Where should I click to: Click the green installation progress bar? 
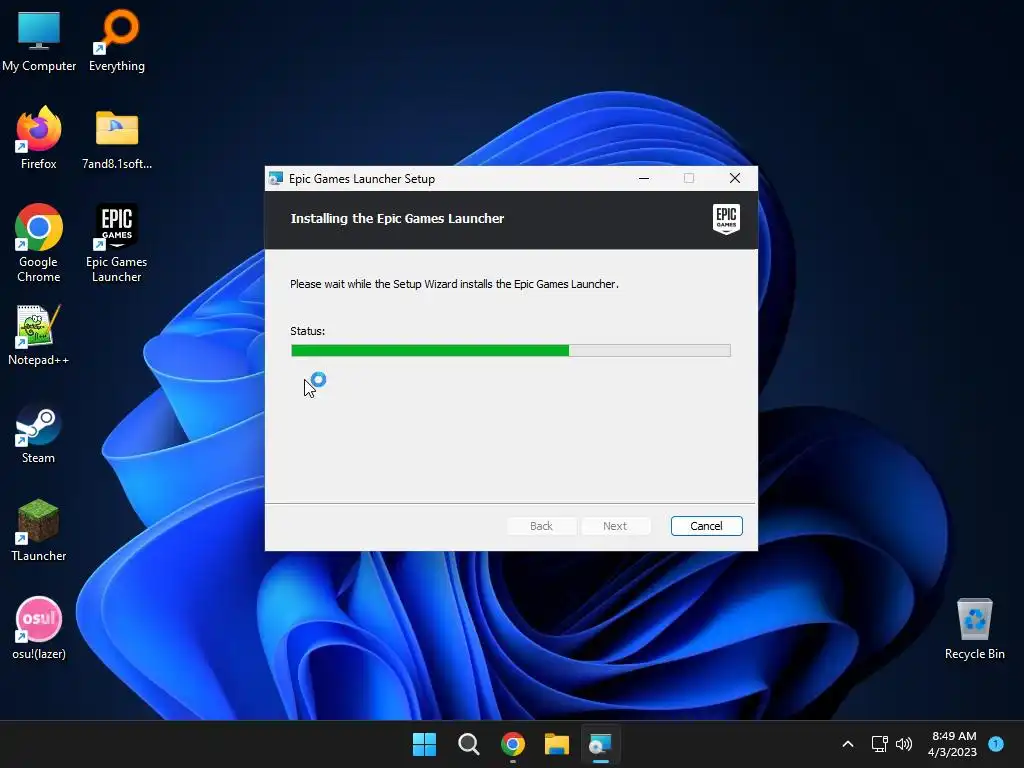511,351
